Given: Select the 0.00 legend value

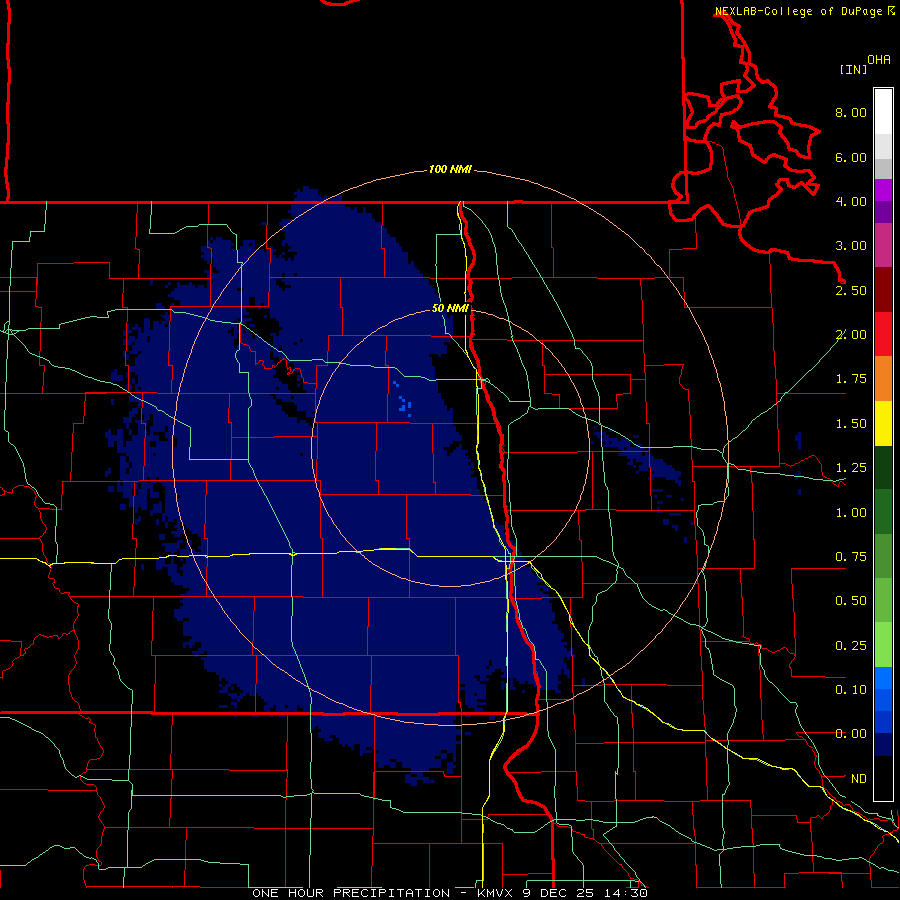Looking at the screenshot, I should 851,734.
